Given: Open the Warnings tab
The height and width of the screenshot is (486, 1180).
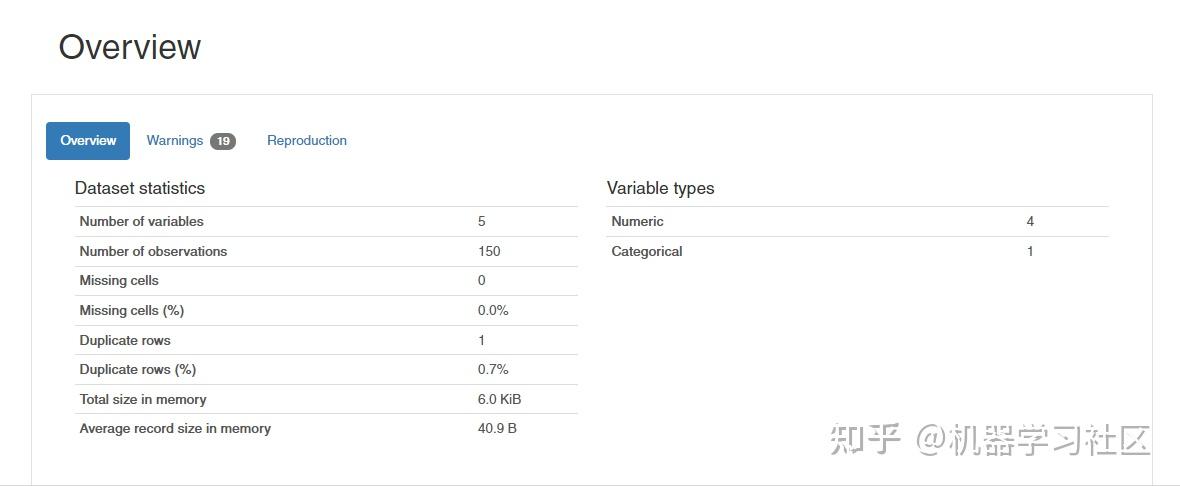Looking at the screenshot, I should 175,141.
